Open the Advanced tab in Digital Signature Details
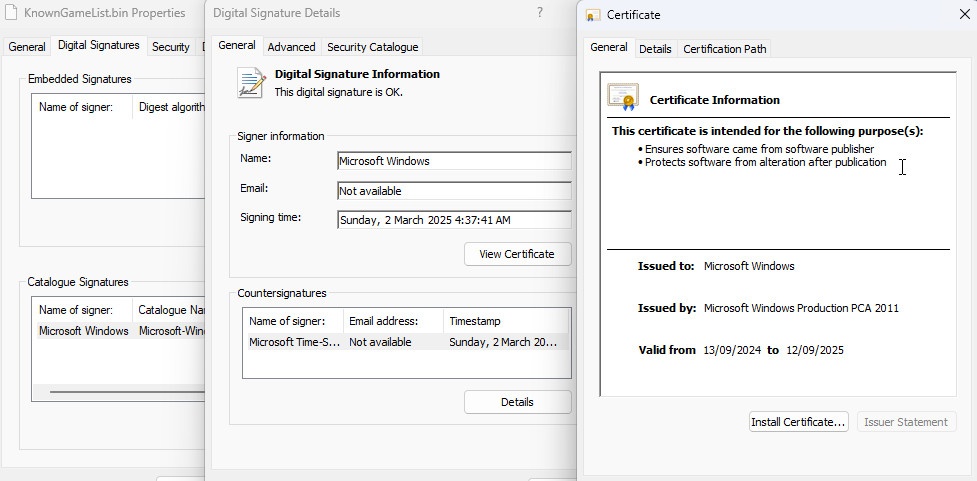 pyautogui.click(x=291, y=47)
